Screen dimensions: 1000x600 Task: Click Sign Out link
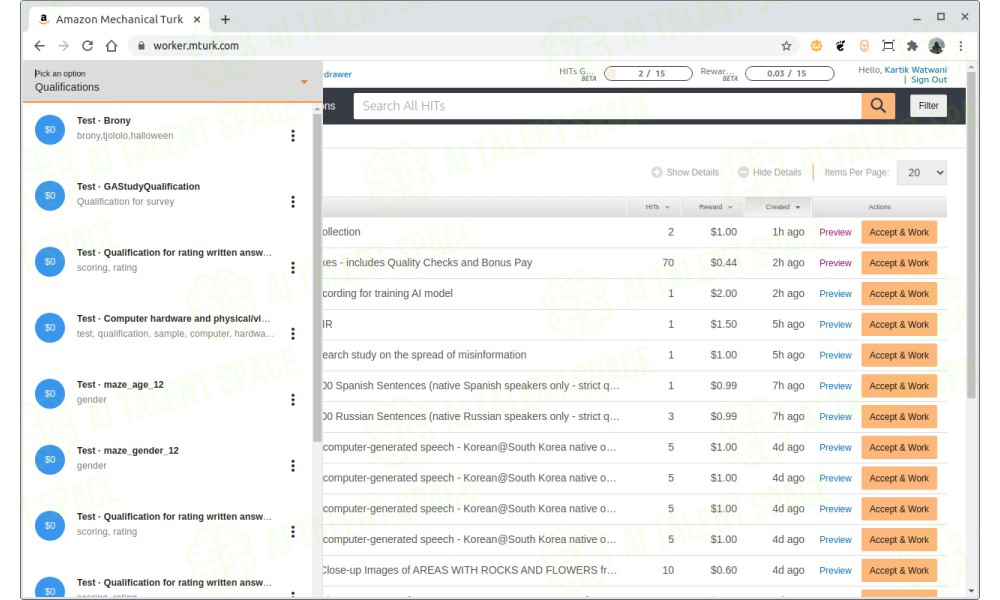click(929, 80)
